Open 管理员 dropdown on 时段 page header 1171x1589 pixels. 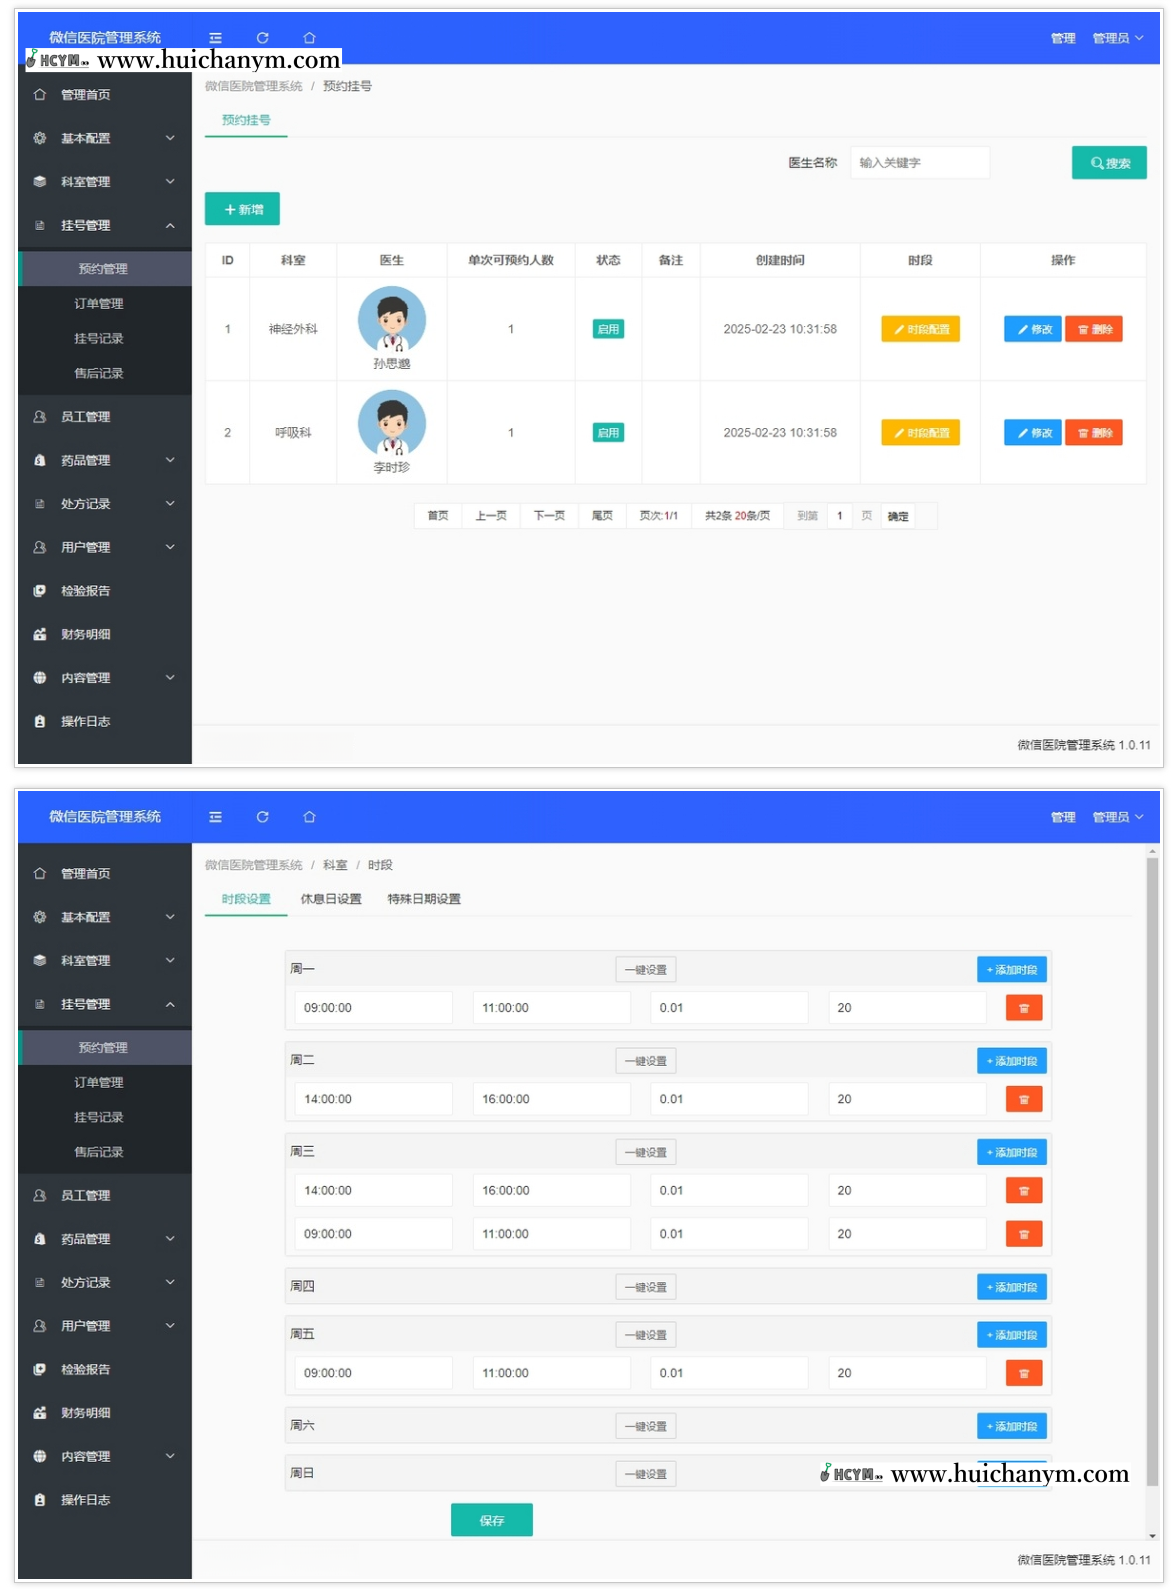(1117, 817)
